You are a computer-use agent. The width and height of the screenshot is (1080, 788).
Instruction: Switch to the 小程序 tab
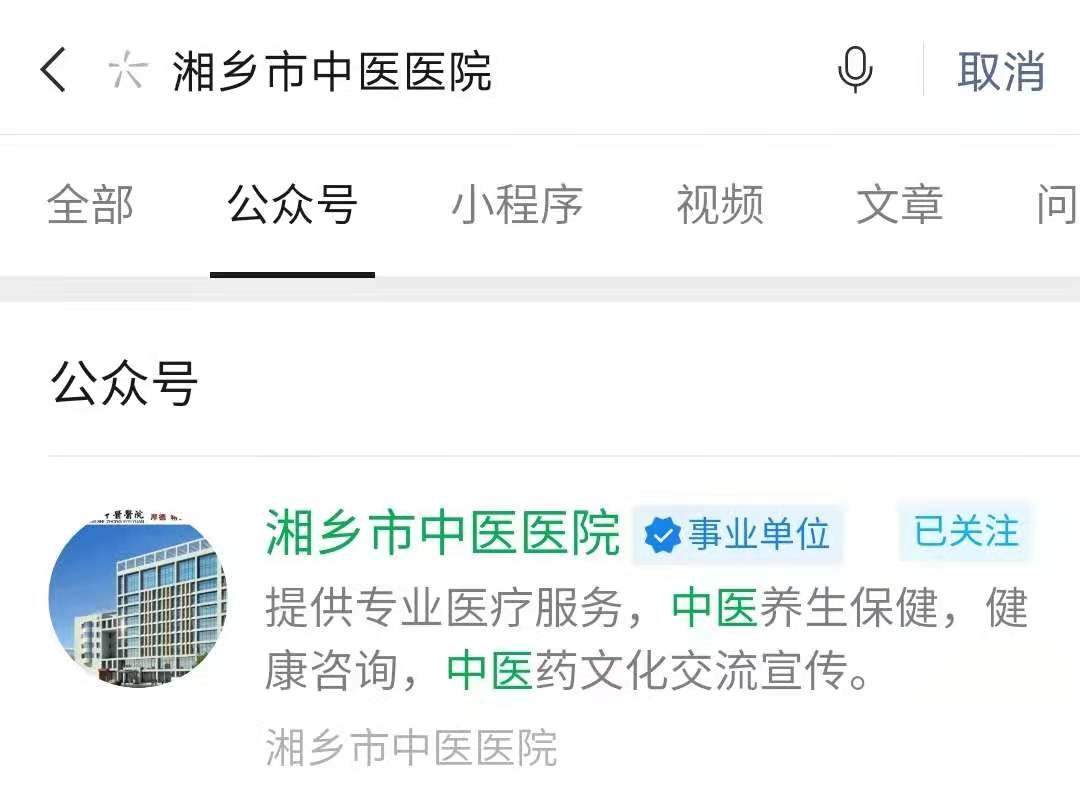coord(517,205)
